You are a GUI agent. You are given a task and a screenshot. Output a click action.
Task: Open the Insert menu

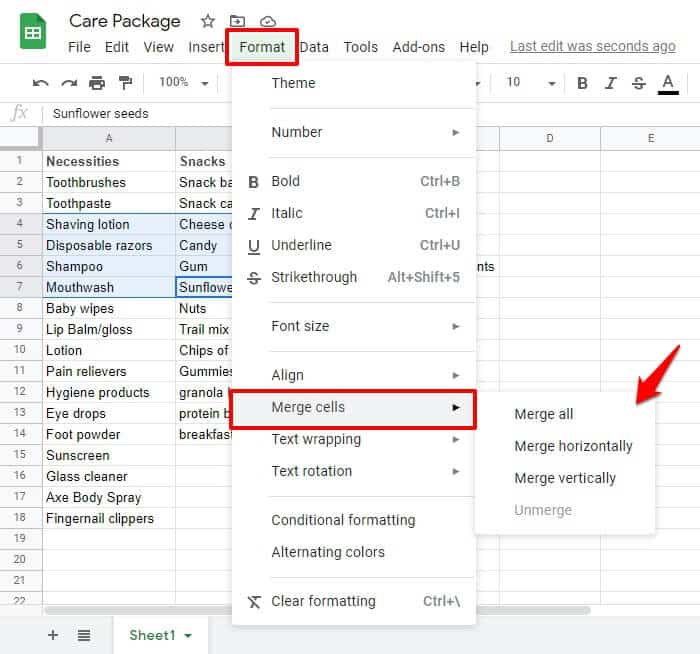[x=206, y=47]
